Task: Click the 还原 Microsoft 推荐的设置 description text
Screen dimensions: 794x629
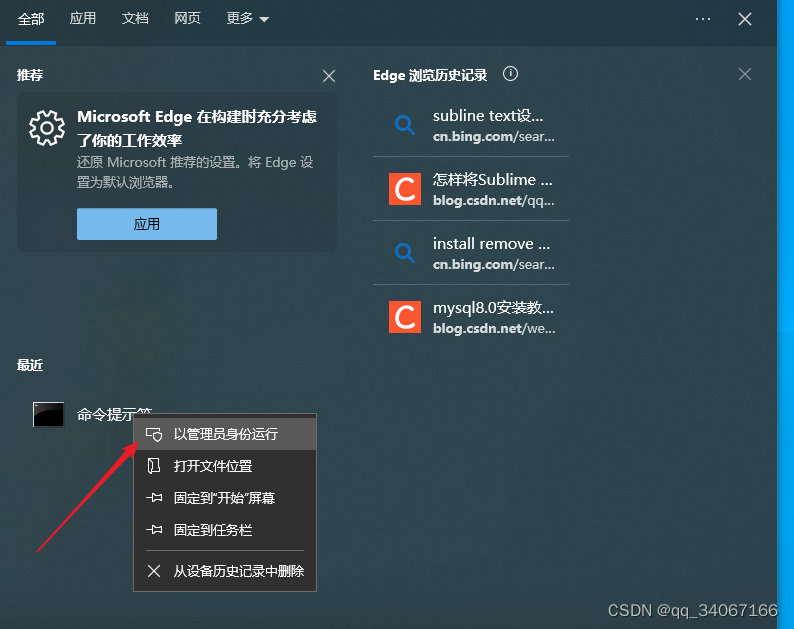Action: 195,172
